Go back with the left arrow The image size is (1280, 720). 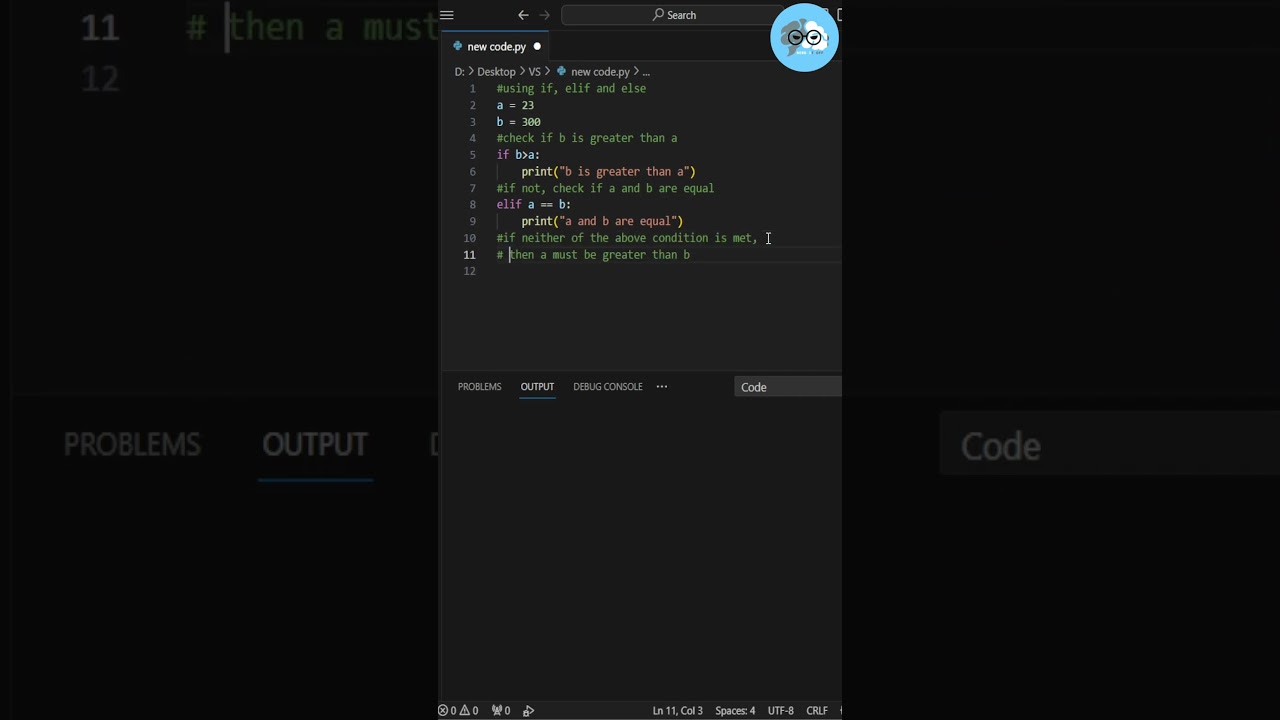coord(523,15)
